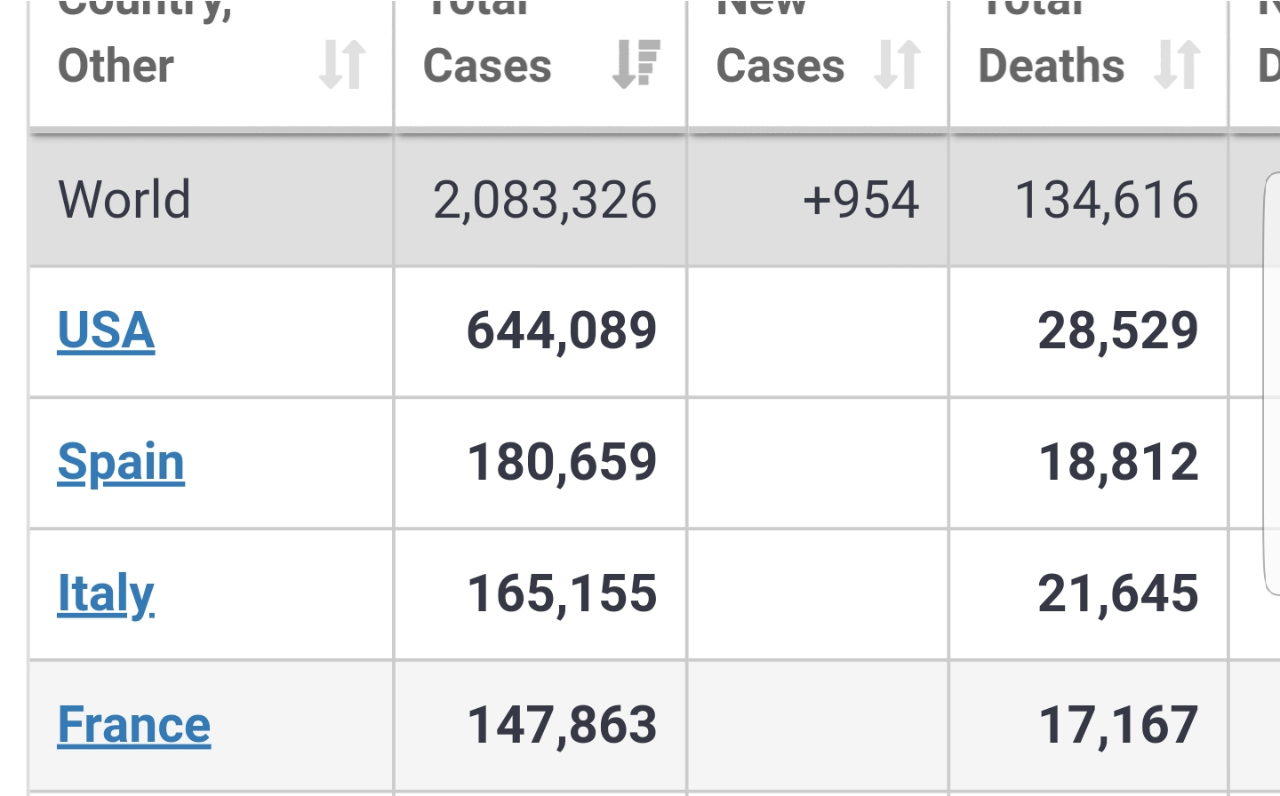Click Italy's total cases value 165,155
The height and width of the screenshot is (796, 1280).
click(x=562, y=594)
